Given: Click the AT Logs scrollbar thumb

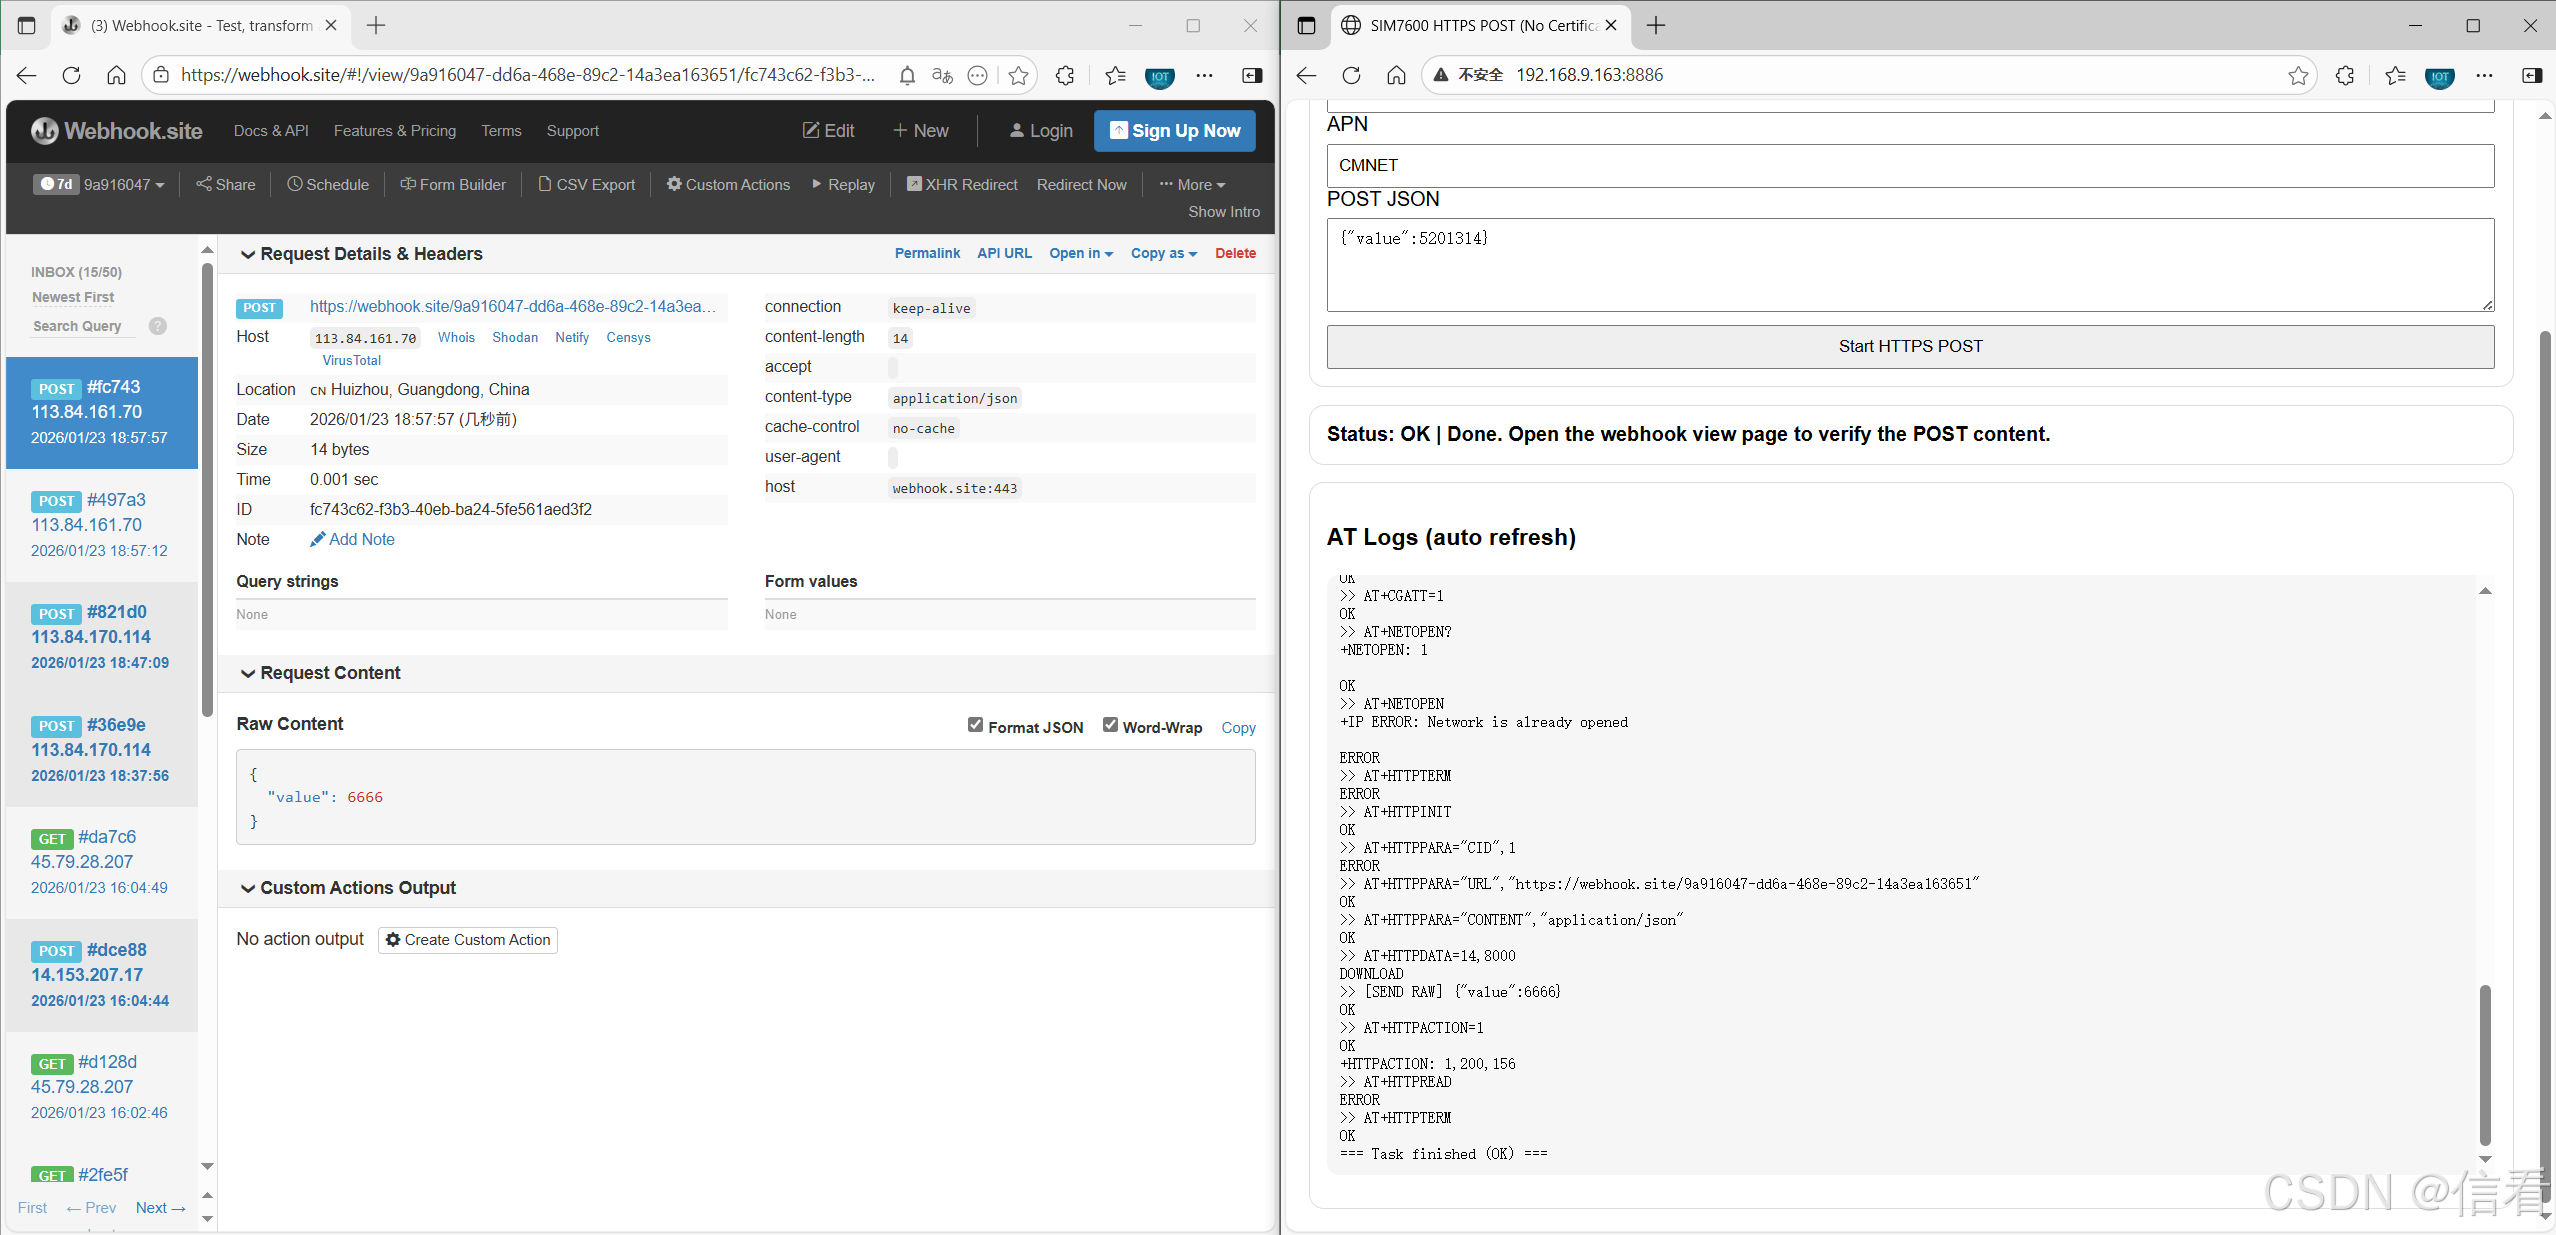Looking at the screenshot, I should pos(2485,1065).
